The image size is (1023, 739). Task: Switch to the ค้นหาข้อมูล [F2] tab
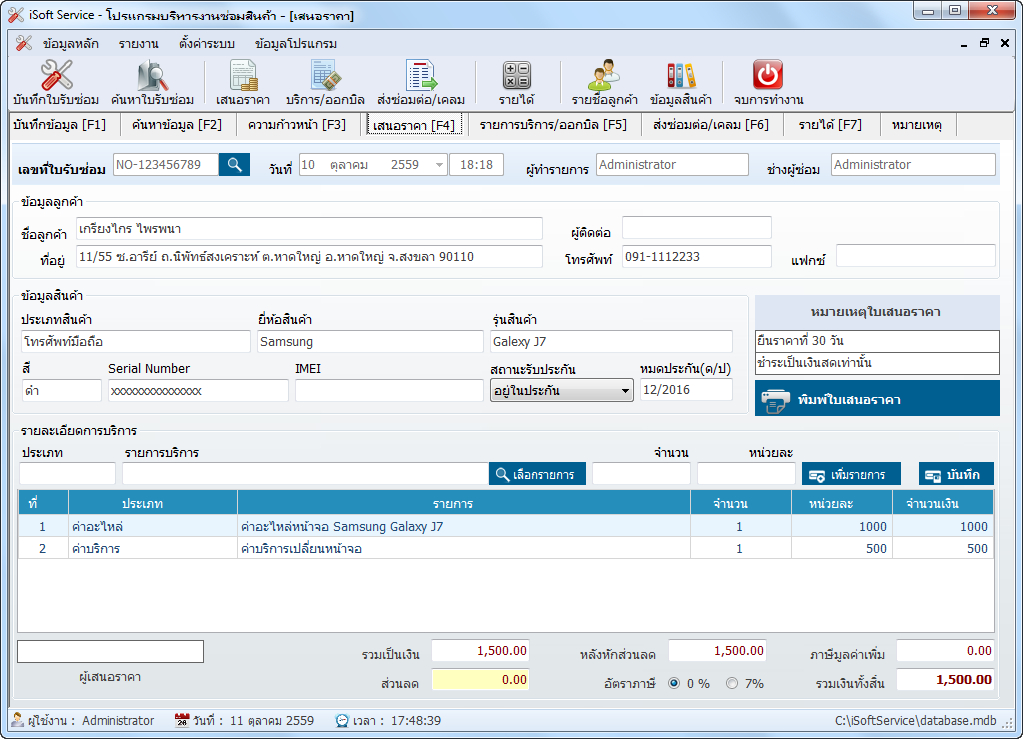click(x=176, y=125)
